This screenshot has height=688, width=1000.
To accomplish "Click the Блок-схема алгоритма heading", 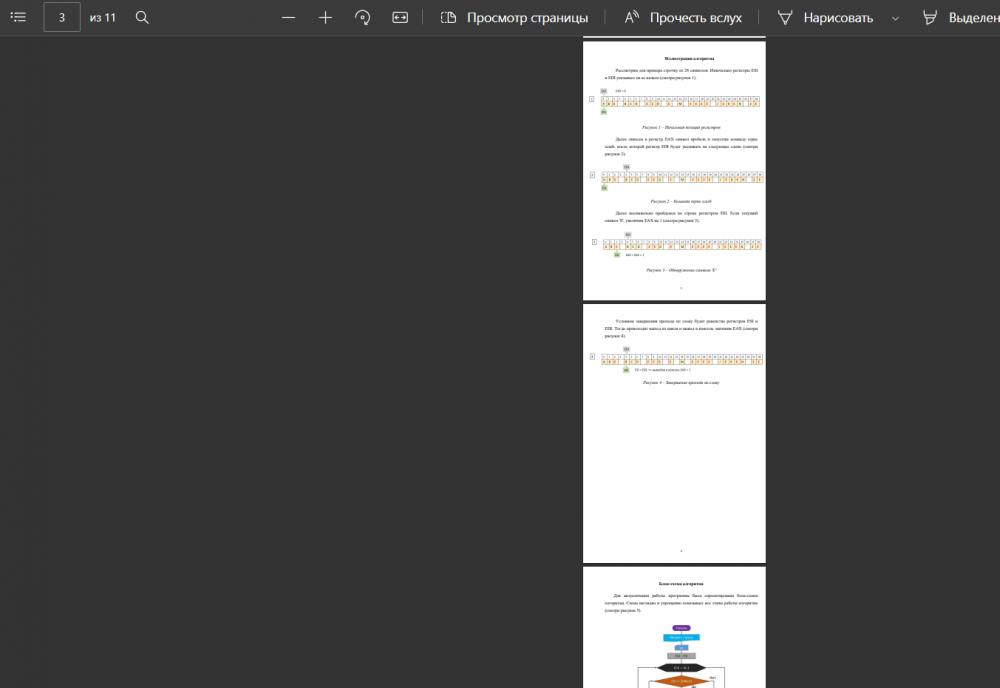I will tap(681, 583).
